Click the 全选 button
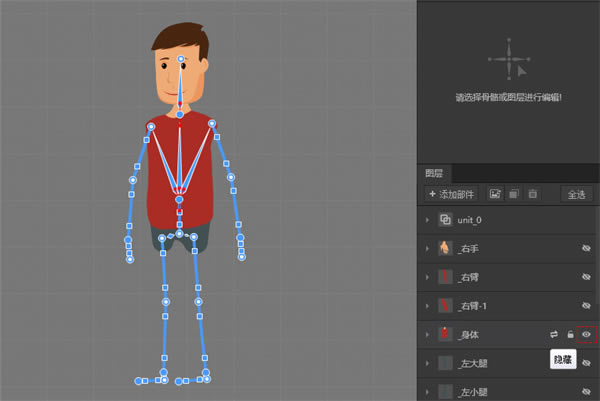 (x=576, y=193)
